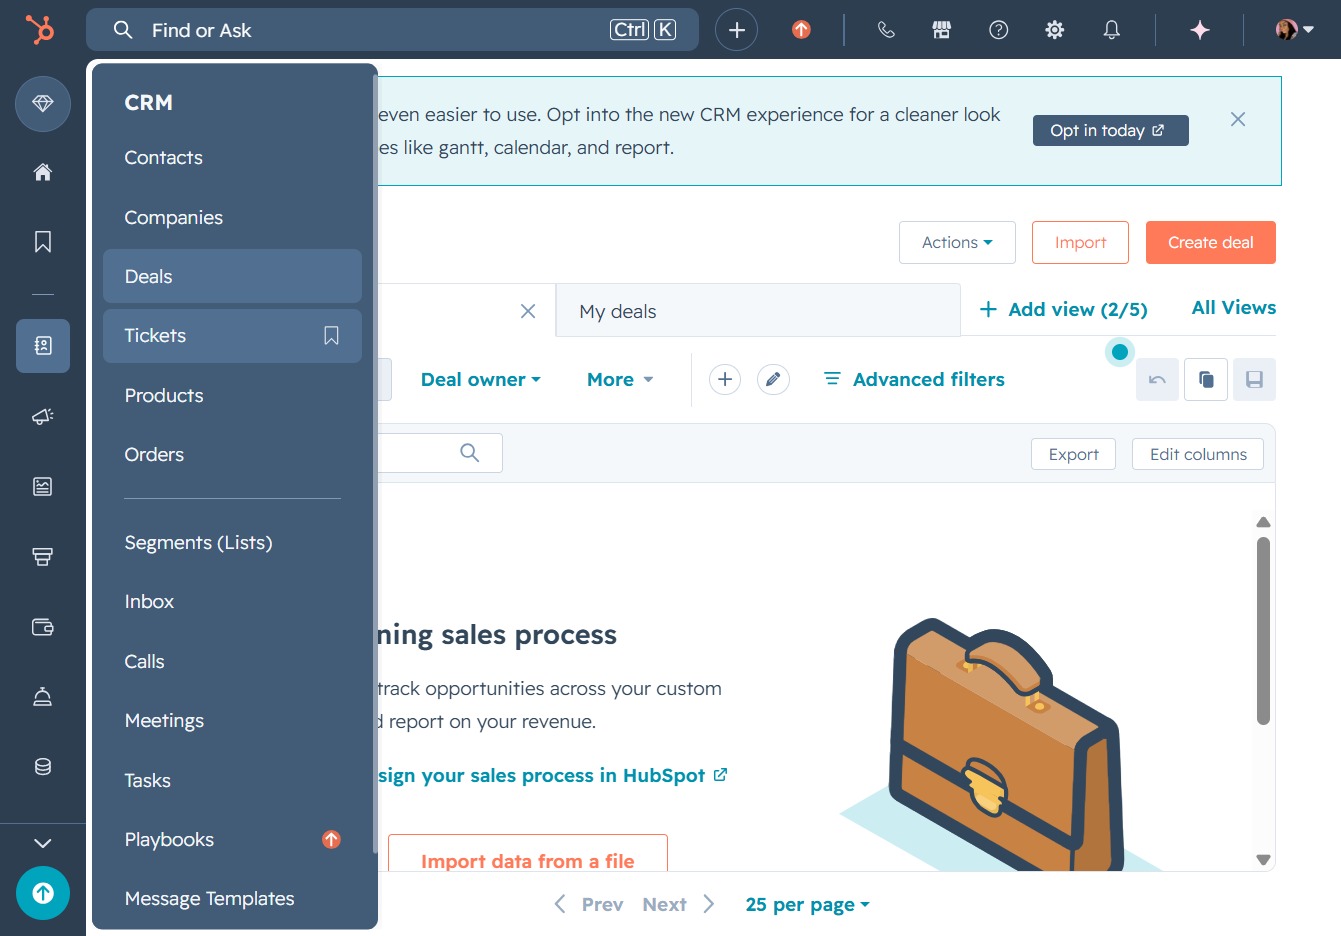
Task: Open Tasks in the CRM menu
Action: [x=232, y=780]
